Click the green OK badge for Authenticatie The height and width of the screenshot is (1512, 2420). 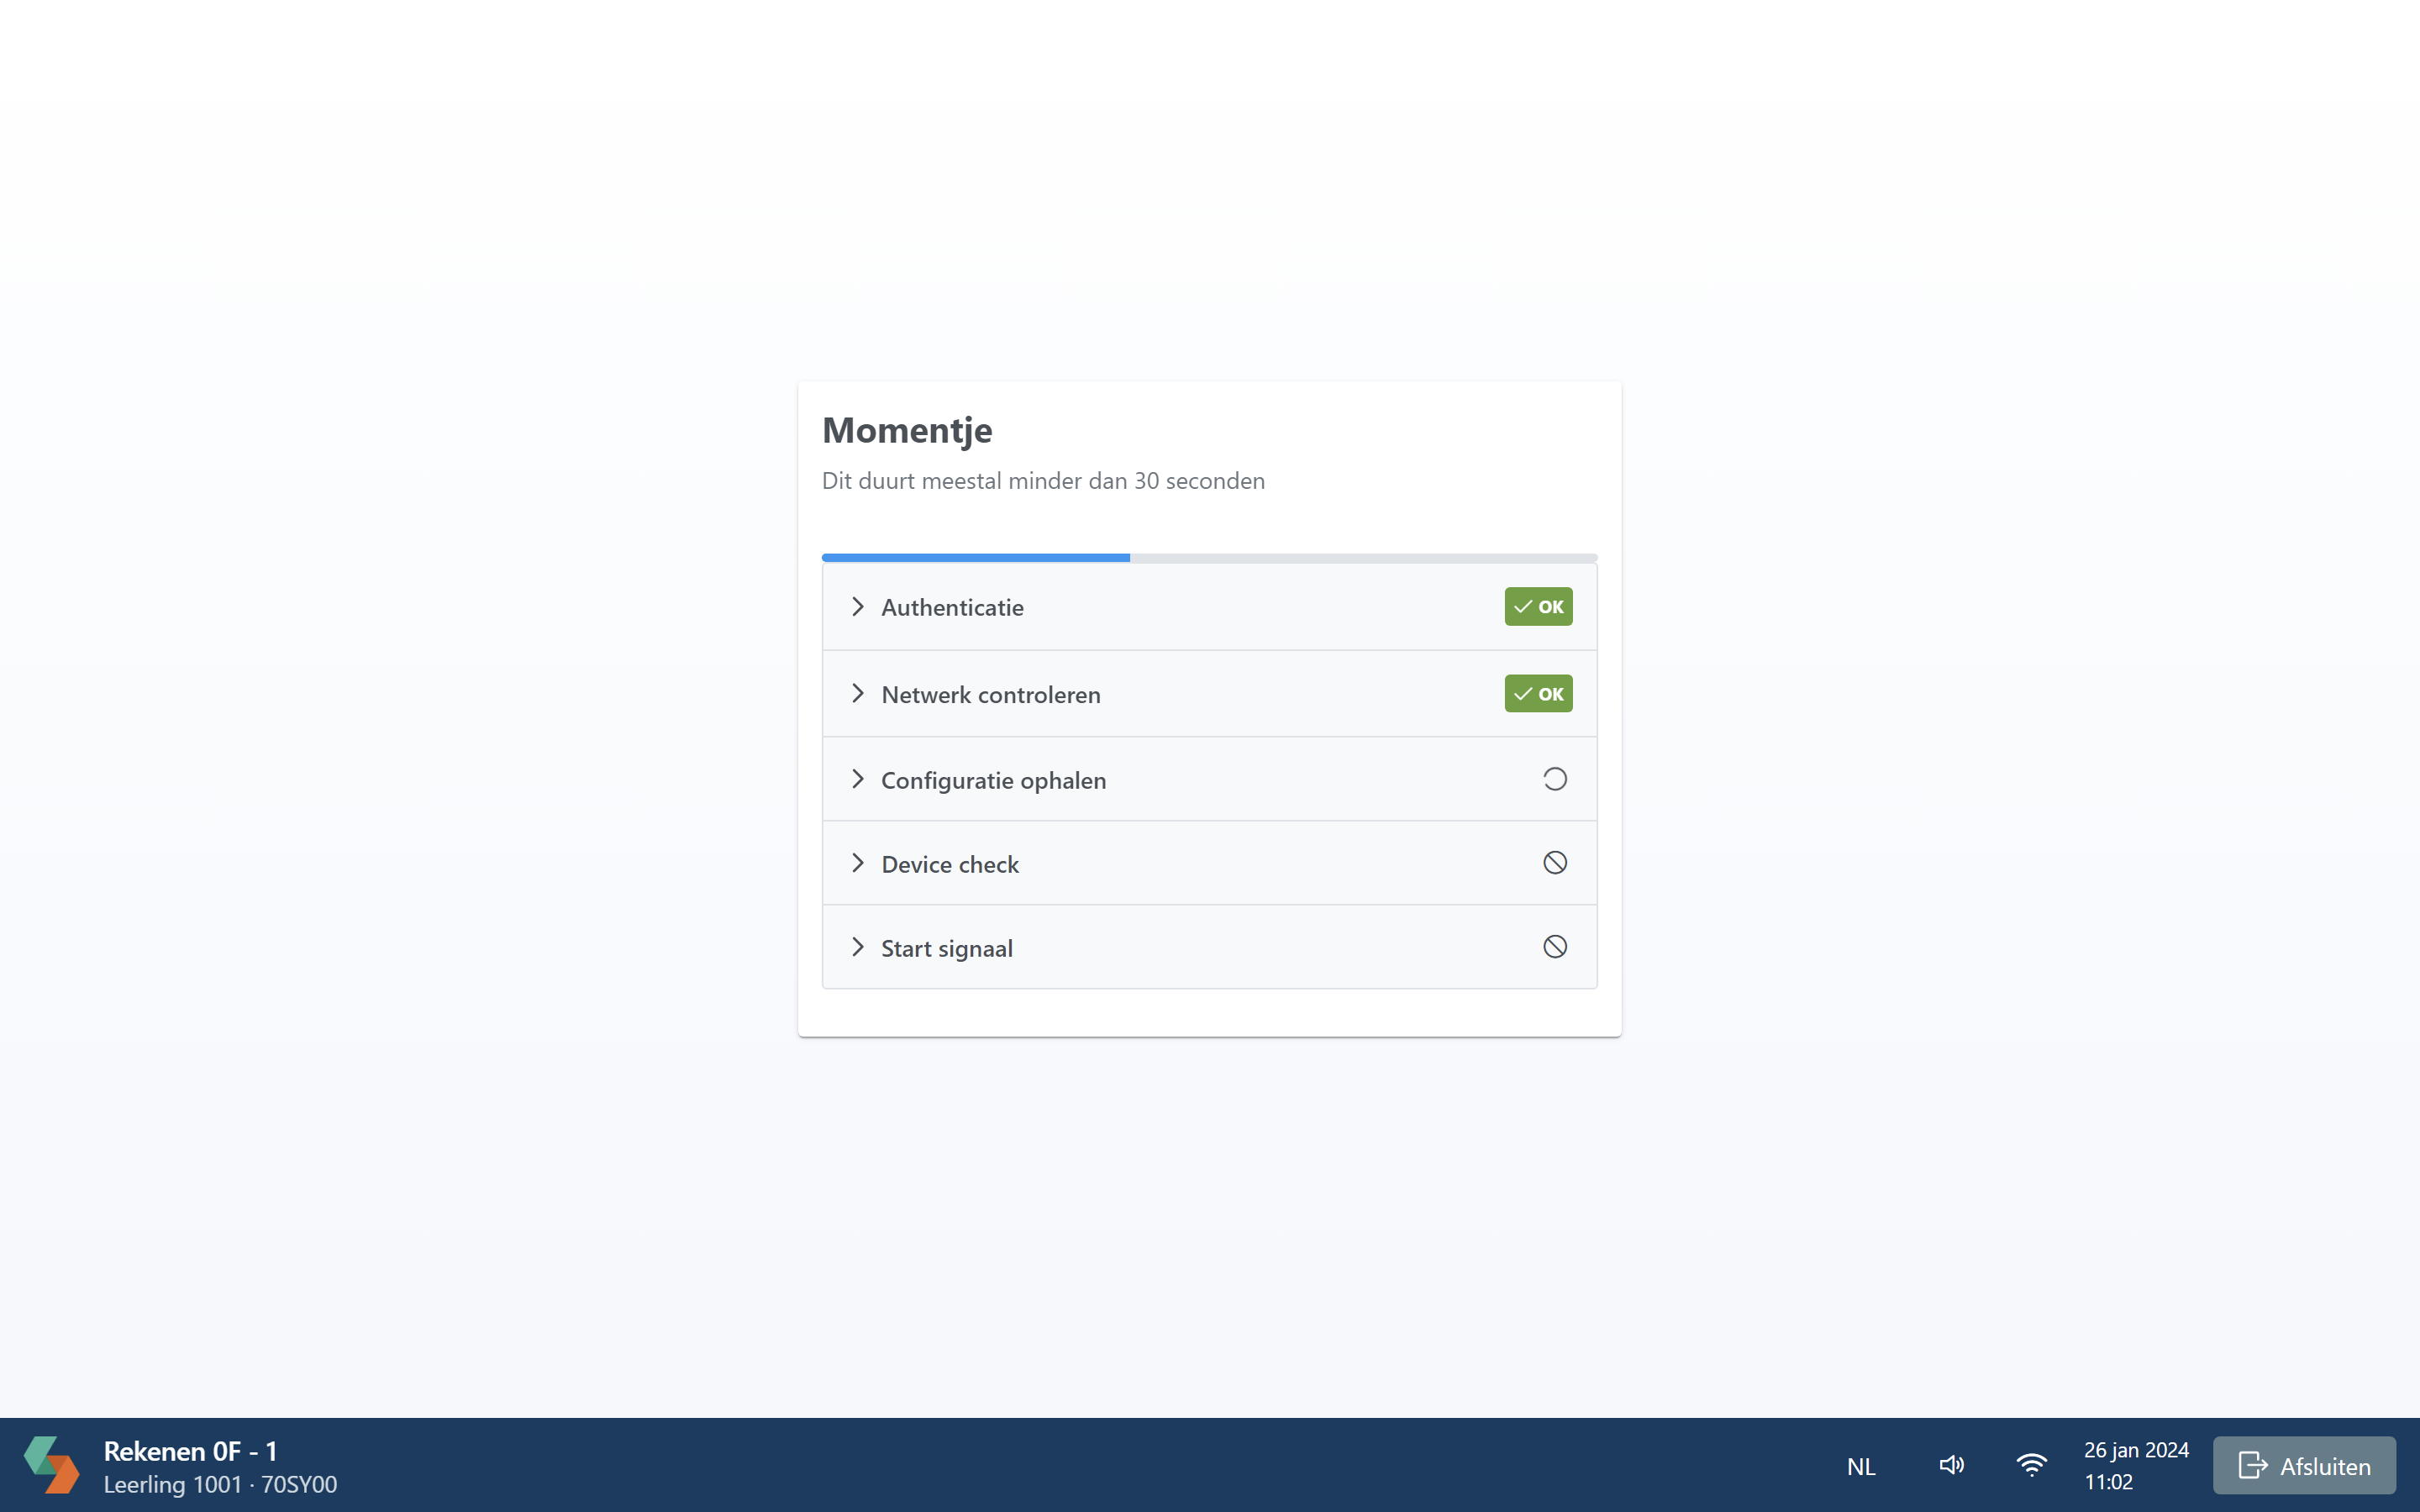coord(1538,607)
